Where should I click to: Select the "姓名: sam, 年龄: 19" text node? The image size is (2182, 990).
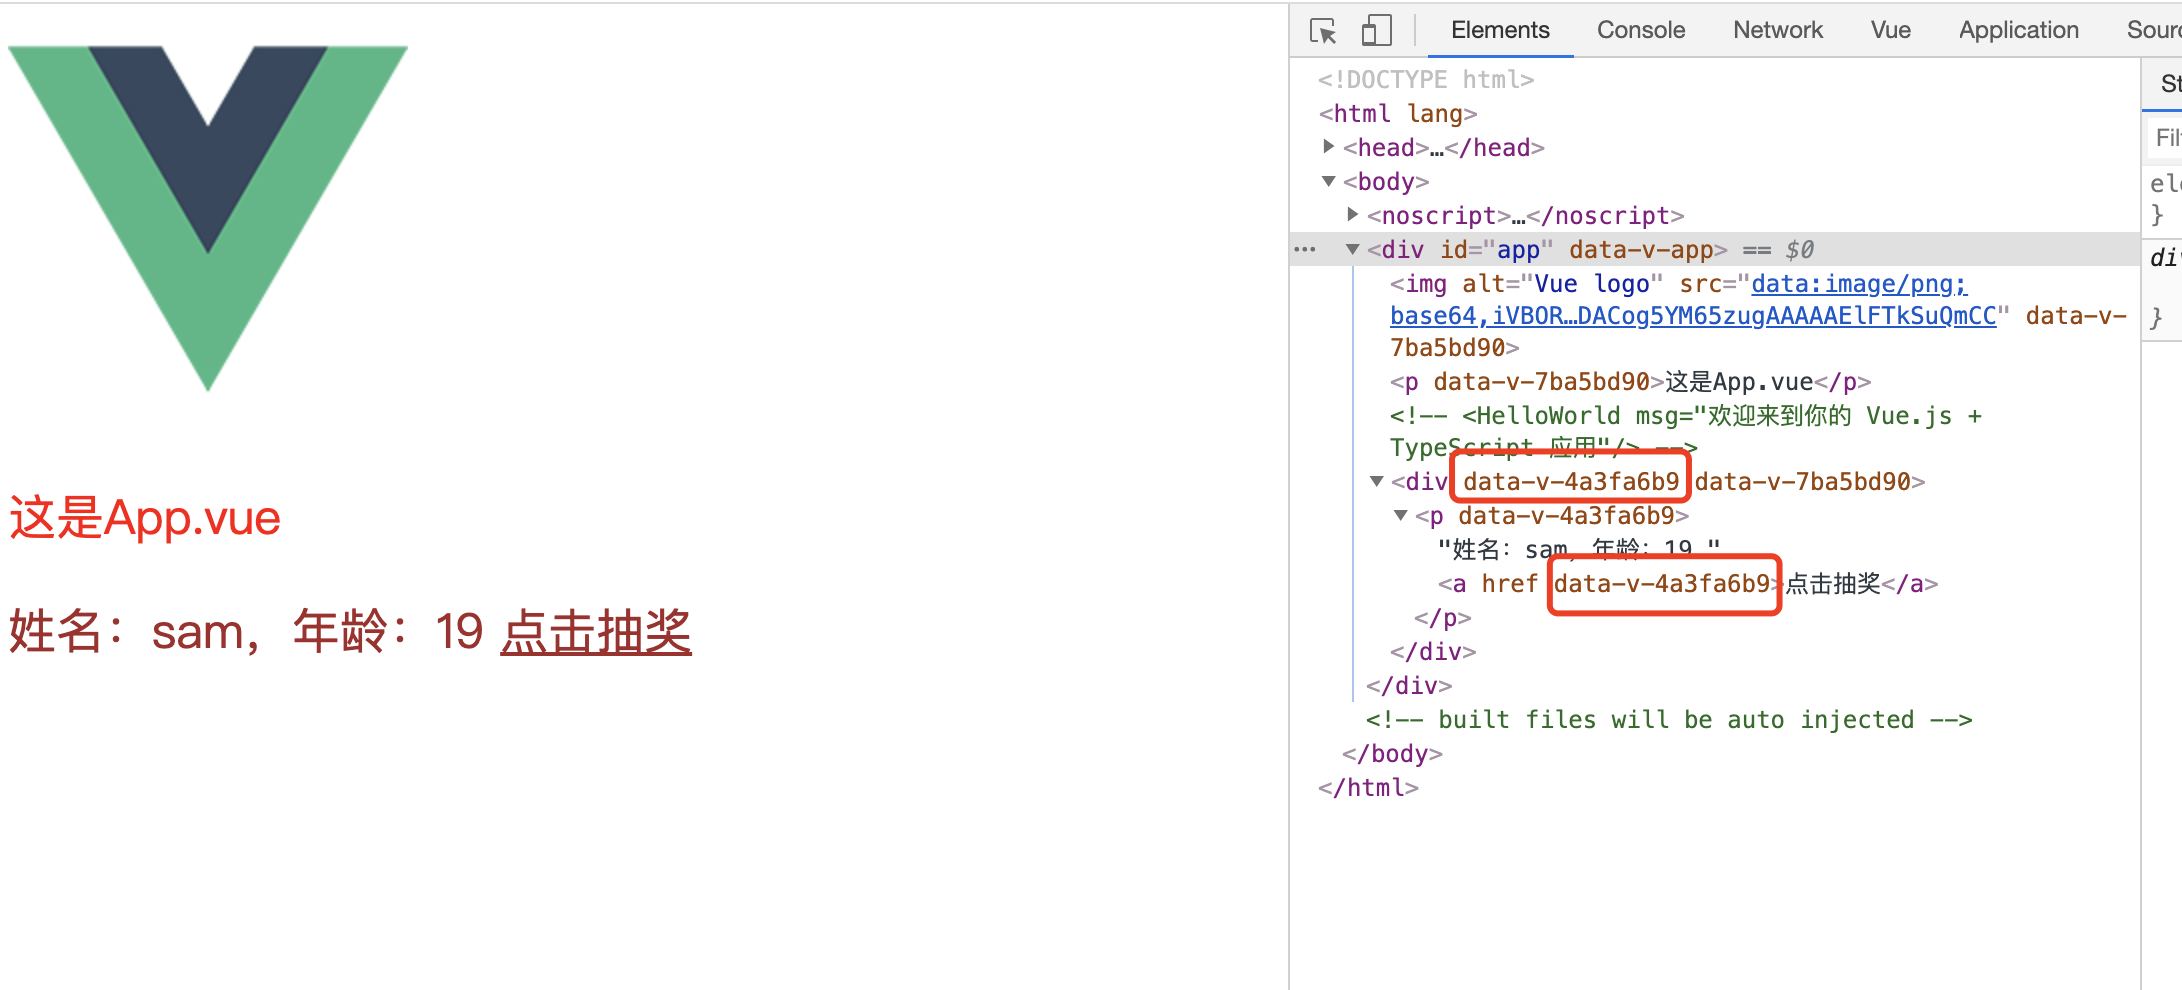pyautogui.click(x=1579, y=549)
